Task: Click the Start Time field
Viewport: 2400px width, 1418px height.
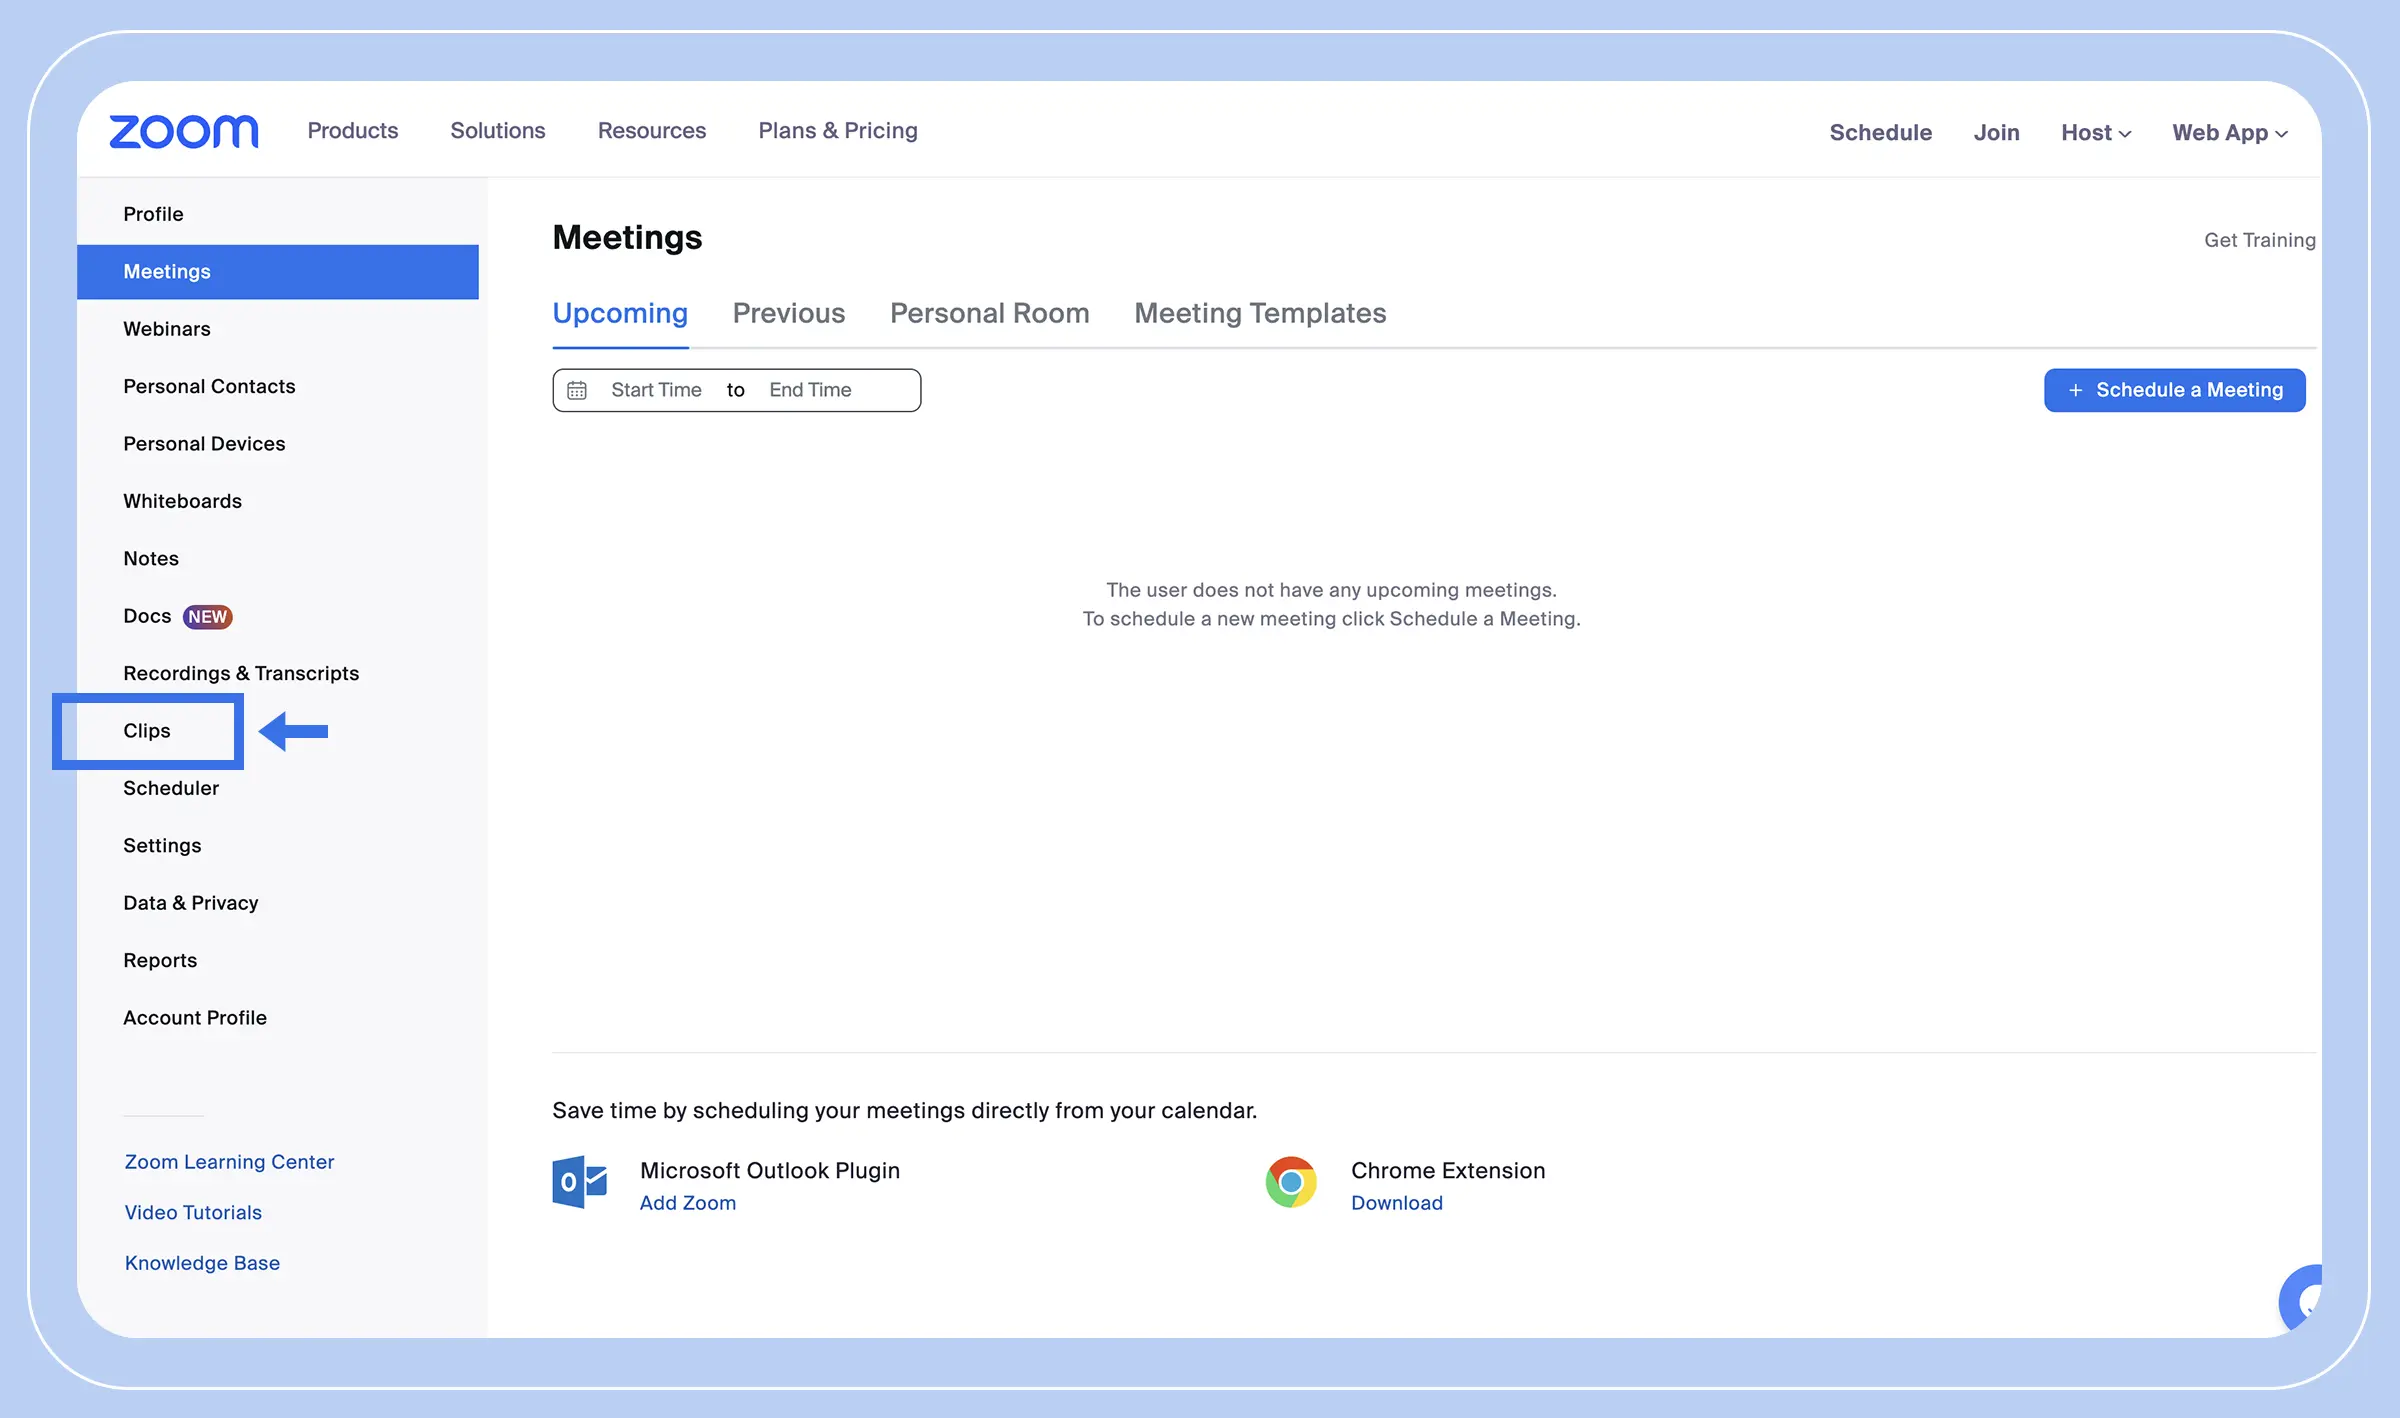Action: tap(656, 390)
